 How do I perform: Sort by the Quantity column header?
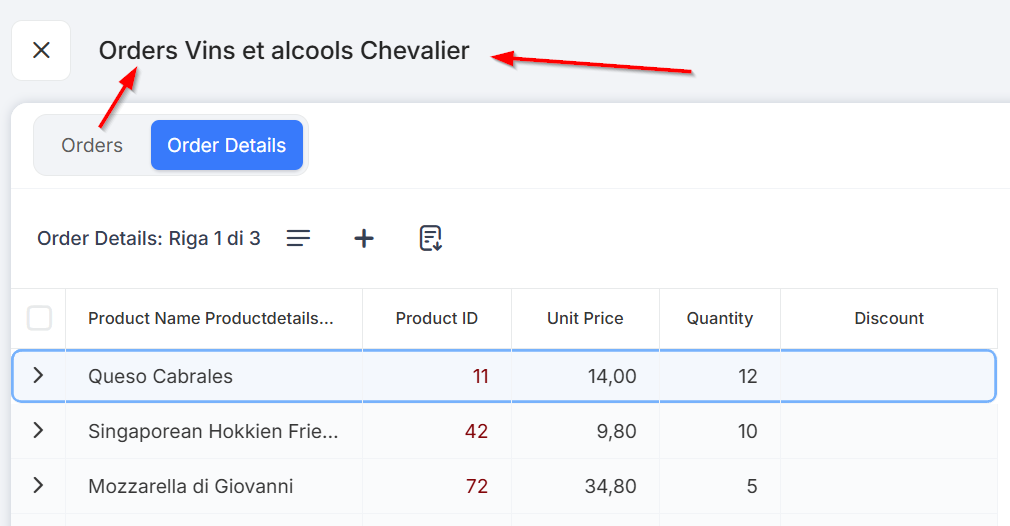[x=719, y=318]
